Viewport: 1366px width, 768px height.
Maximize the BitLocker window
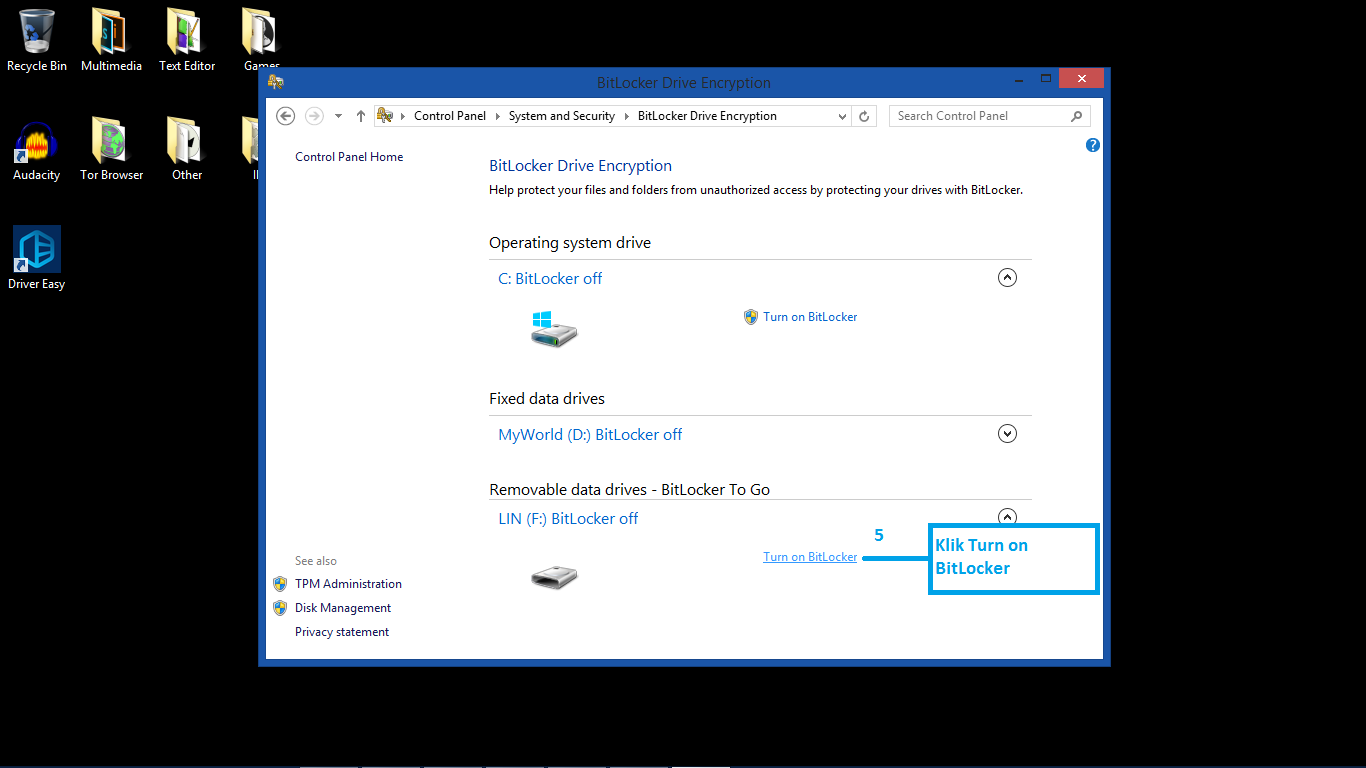point(1046,78)
